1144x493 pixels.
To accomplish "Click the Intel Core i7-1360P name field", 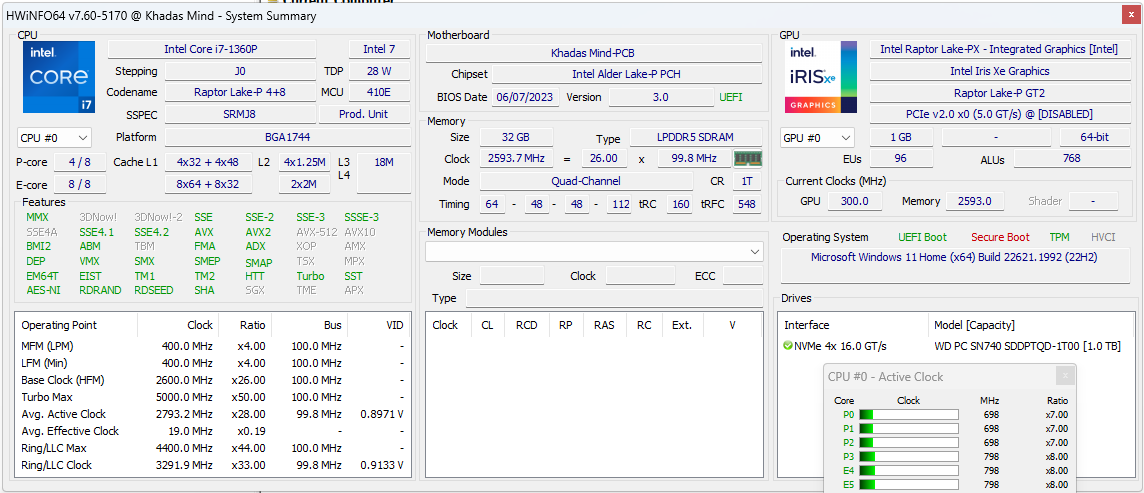I will 212,49.
